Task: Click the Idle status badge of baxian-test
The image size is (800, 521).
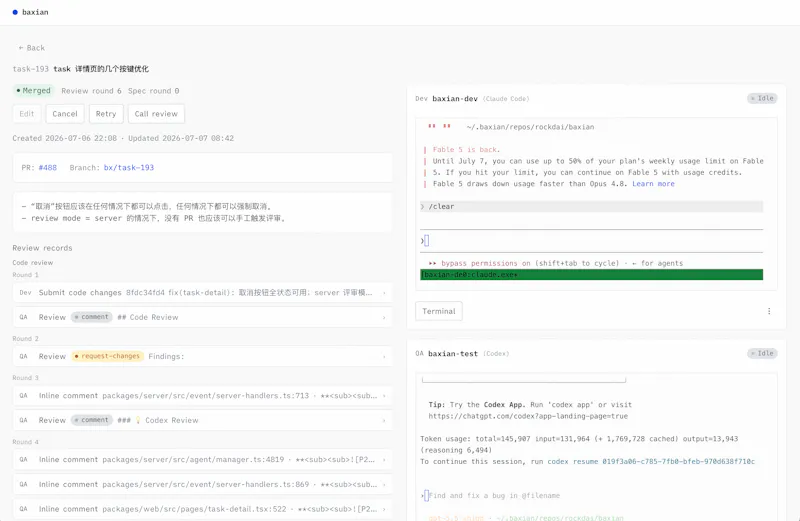Action: point(762,354)
